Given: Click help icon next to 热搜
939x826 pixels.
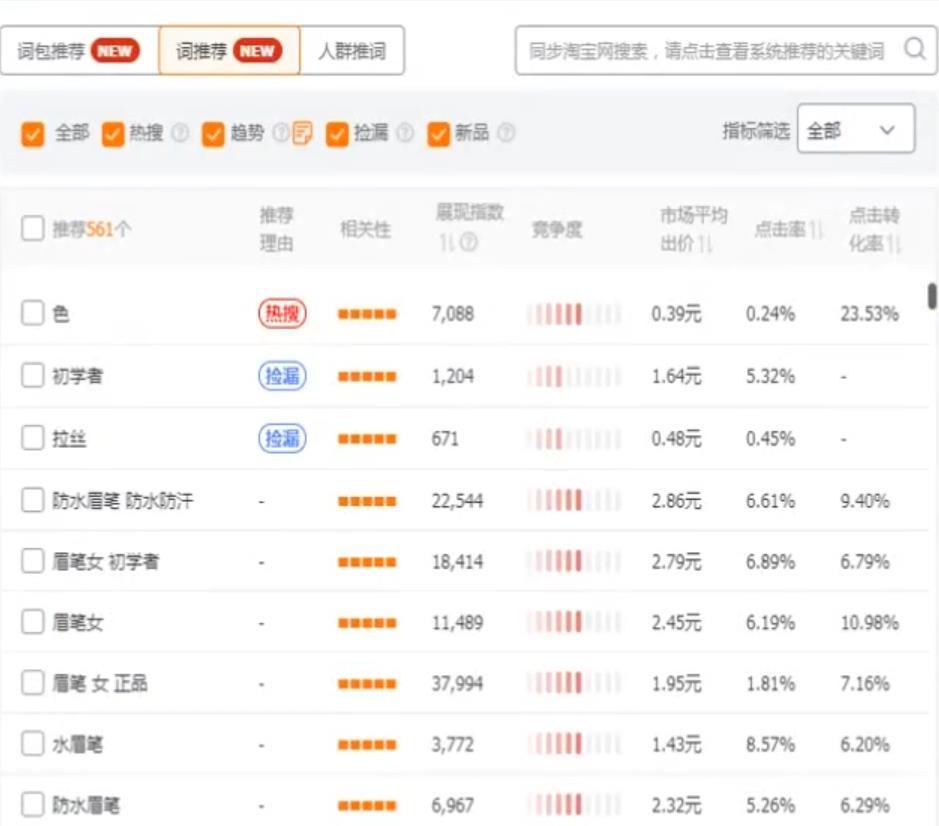Looking at the screenshot, I should tap(180, 133).
